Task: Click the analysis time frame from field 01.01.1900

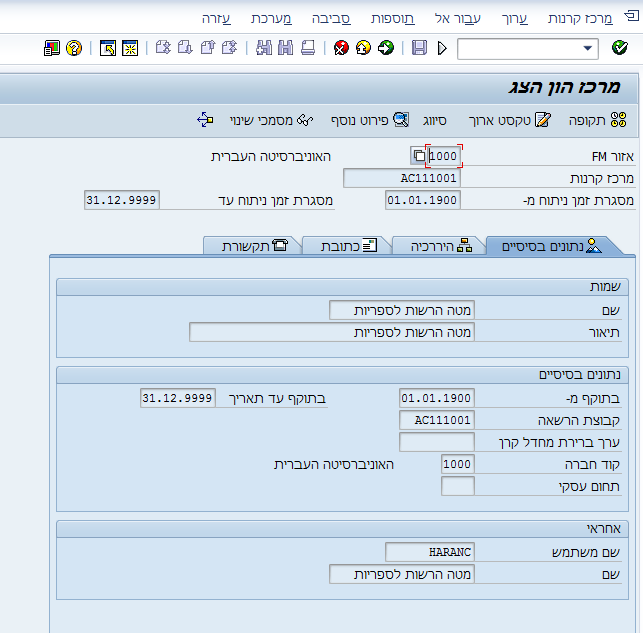Action: [x=423, y=200]
